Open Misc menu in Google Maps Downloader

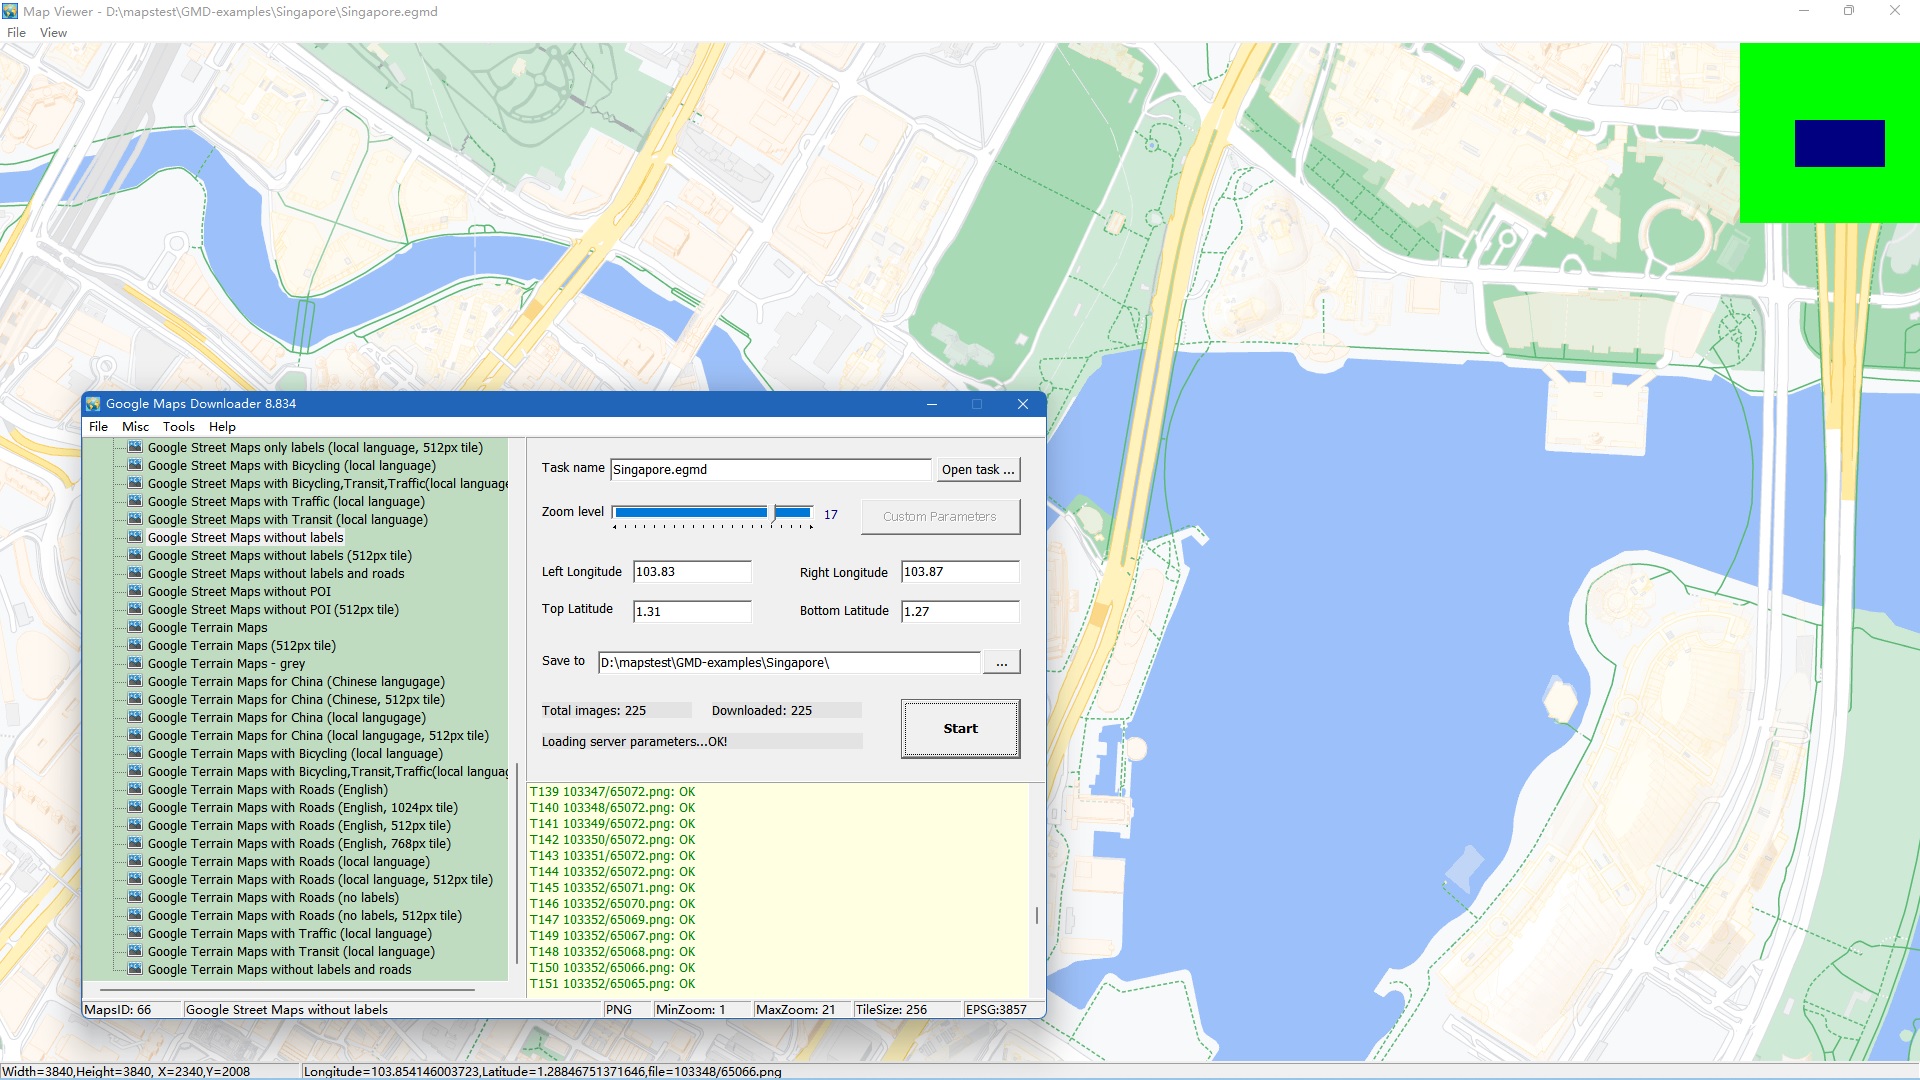[x=135, y=426]
